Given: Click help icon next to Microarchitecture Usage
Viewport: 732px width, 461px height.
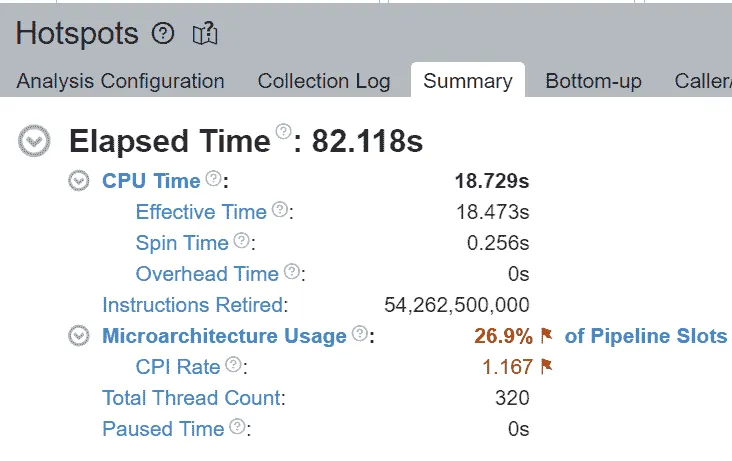Looking at the screenshot, I should tap(359, 333).
